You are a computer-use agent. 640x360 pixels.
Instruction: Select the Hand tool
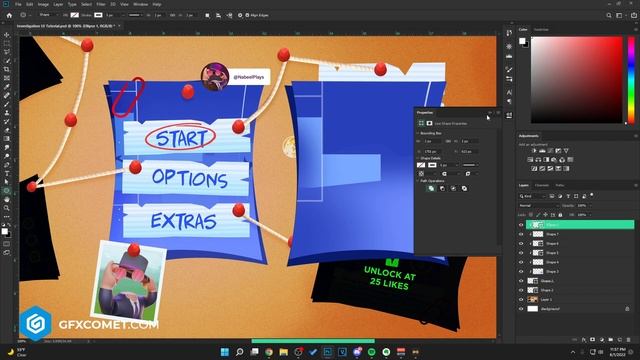coord(7,199)
